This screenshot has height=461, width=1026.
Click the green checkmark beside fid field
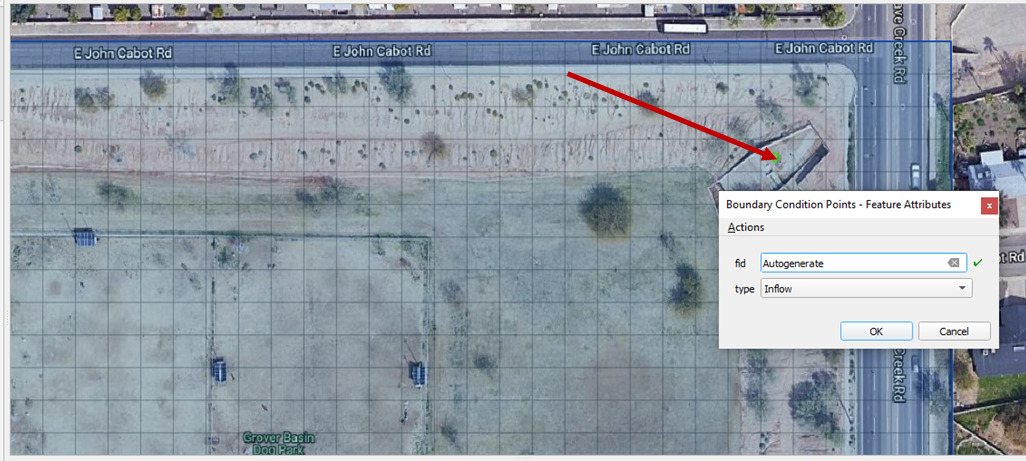pos(978,263)
